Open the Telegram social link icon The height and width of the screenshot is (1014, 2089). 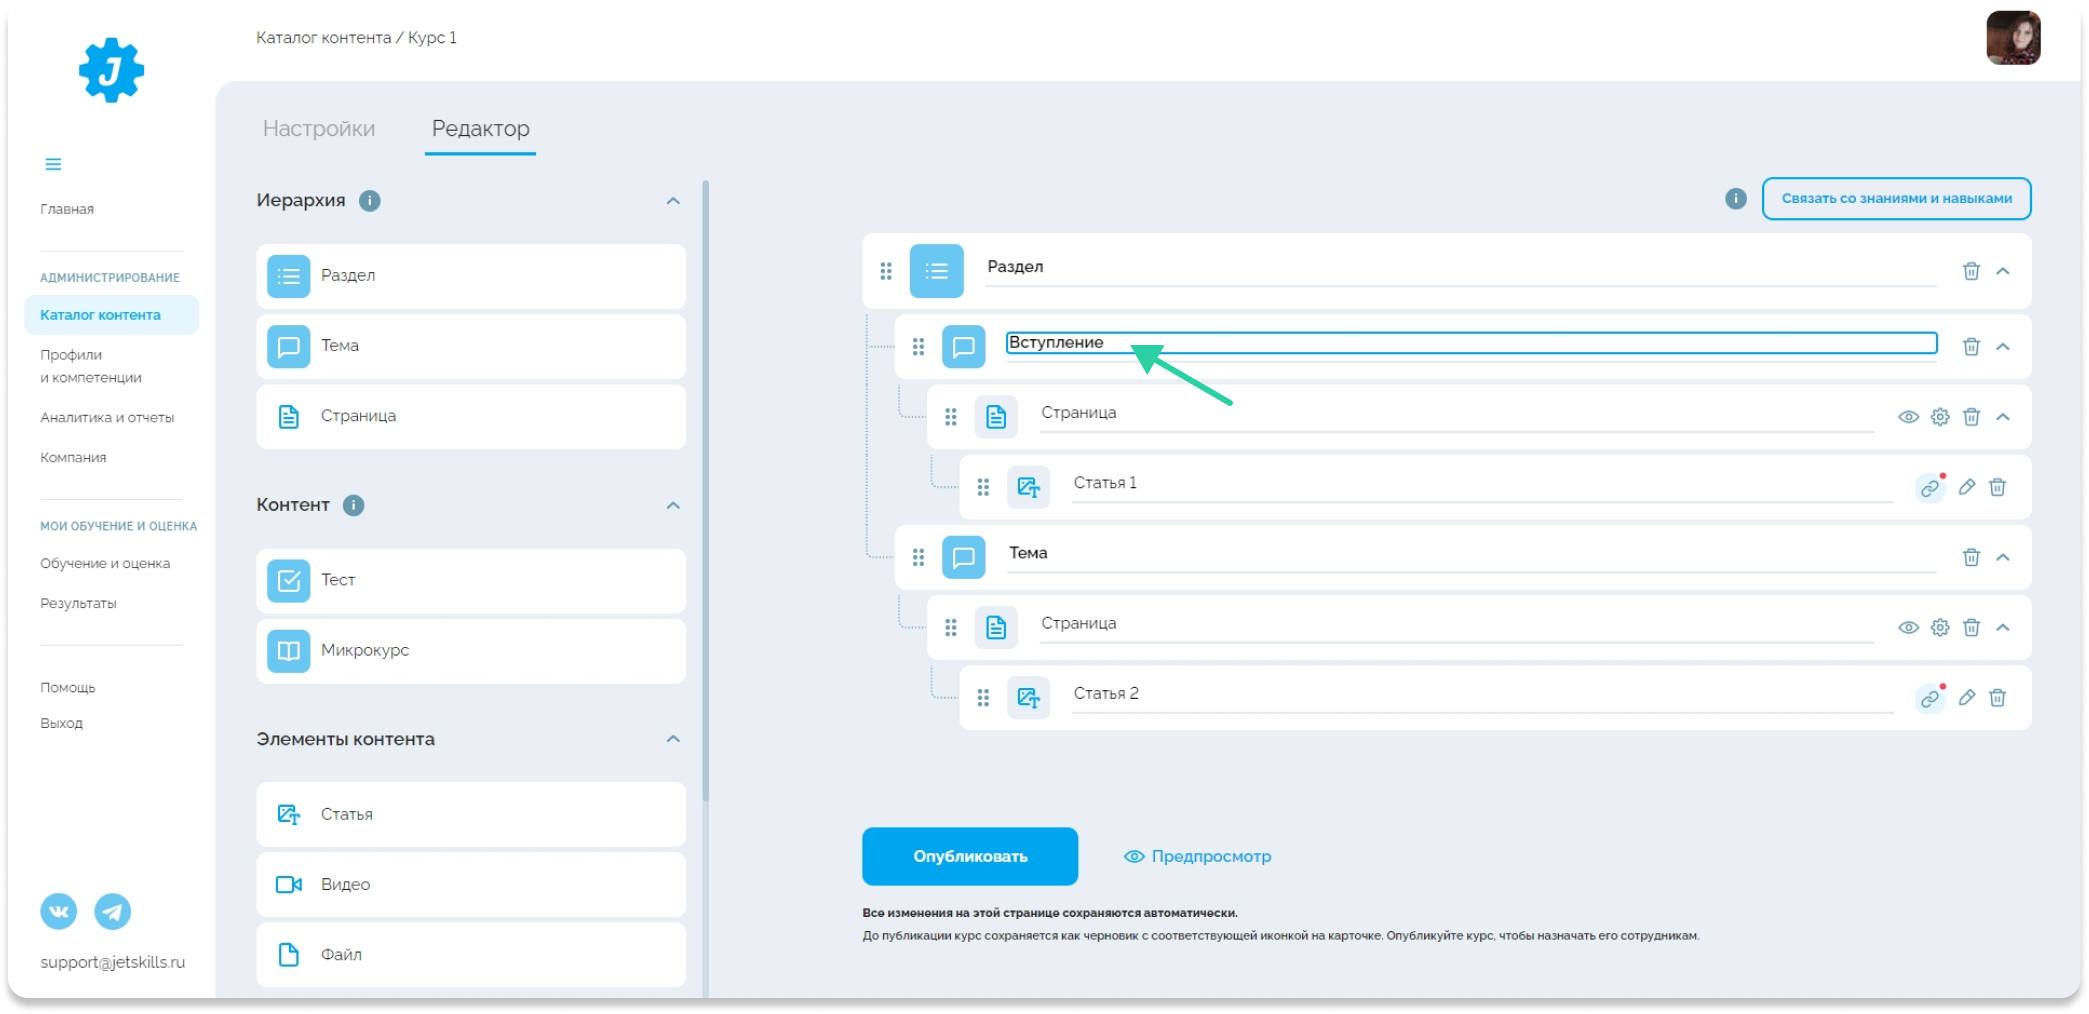coord(113,911)
